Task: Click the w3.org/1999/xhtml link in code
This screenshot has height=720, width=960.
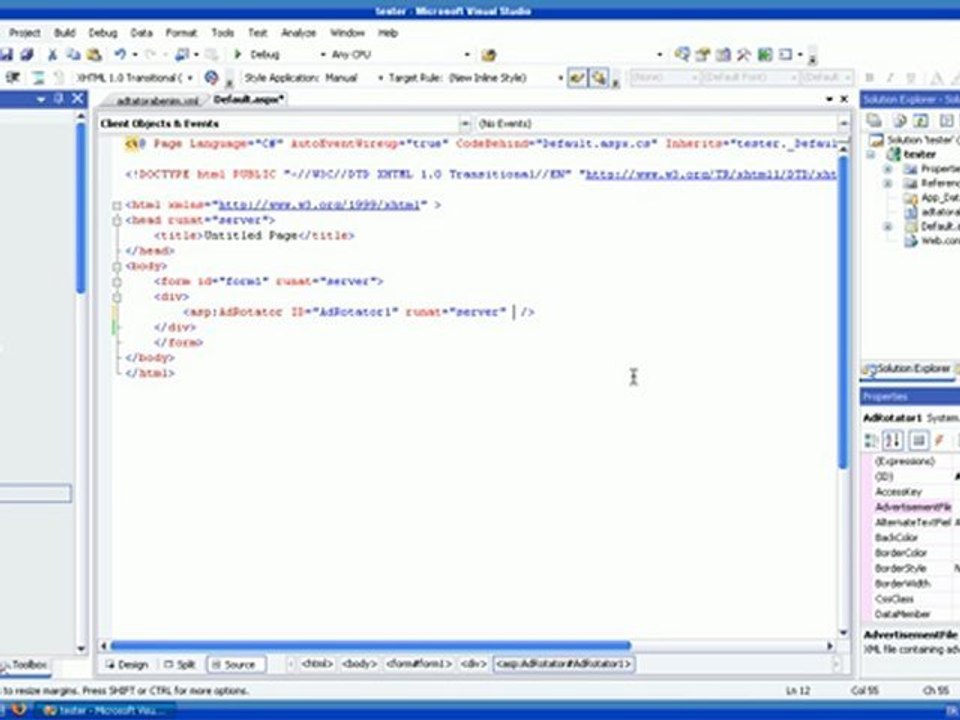Action: click(319, 205)
